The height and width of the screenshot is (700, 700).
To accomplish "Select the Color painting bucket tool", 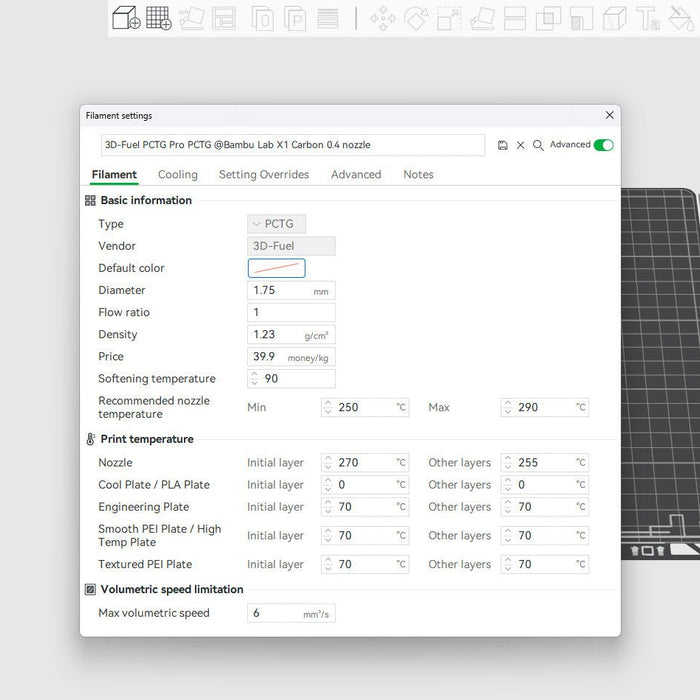I will click(x=681, y=18).
